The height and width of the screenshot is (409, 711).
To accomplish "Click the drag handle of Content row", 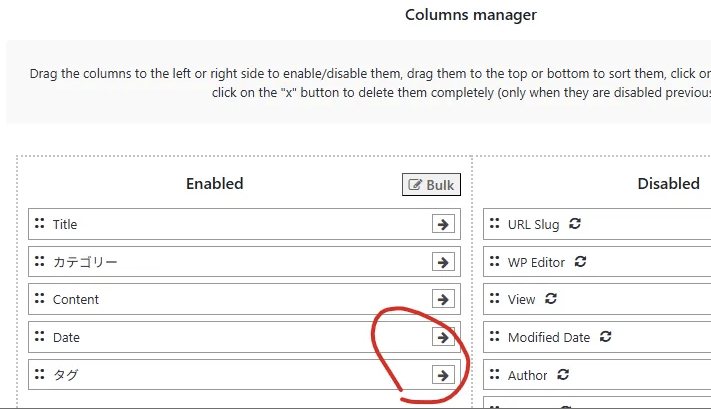I will pos(39,299).
